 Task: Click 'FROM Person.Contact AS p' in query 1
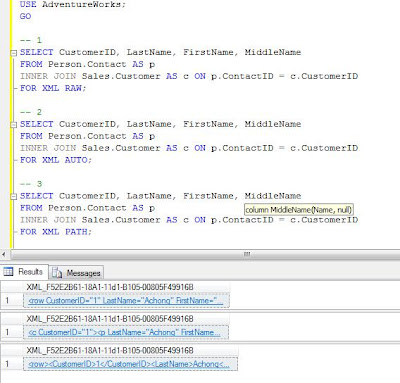coord(87,64)
